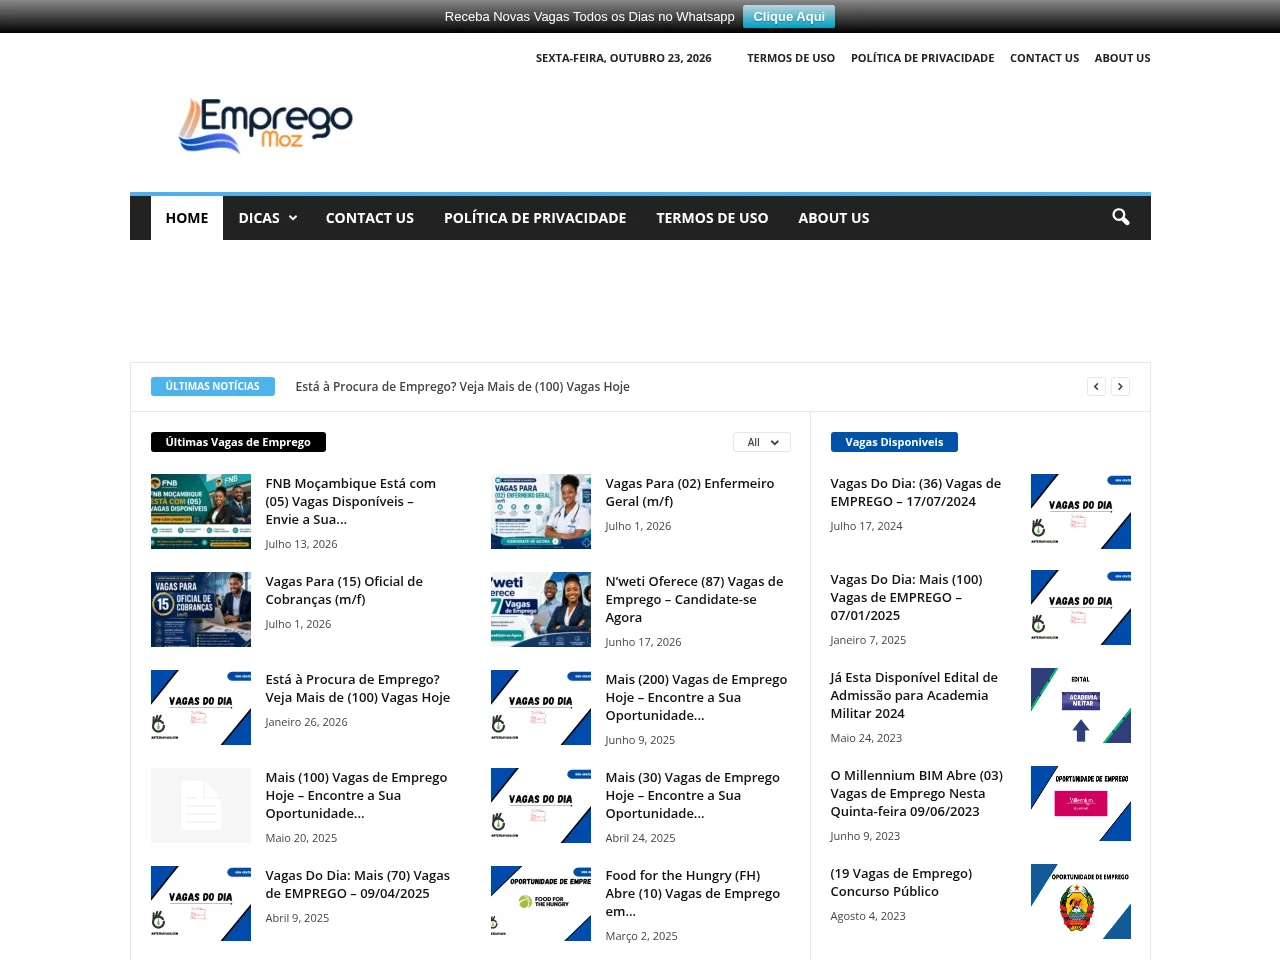Show next news ticker item

[1120, 386]
